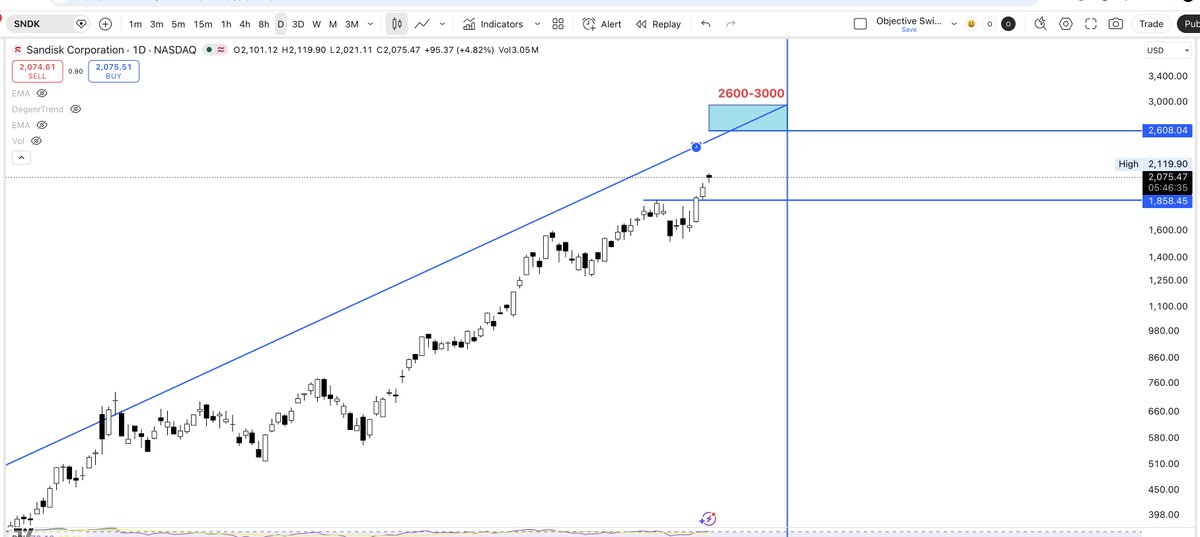The height and width of the screenshot is (537, 1200).
Task: Select the 4h timeframe
Action: point(245,24)
